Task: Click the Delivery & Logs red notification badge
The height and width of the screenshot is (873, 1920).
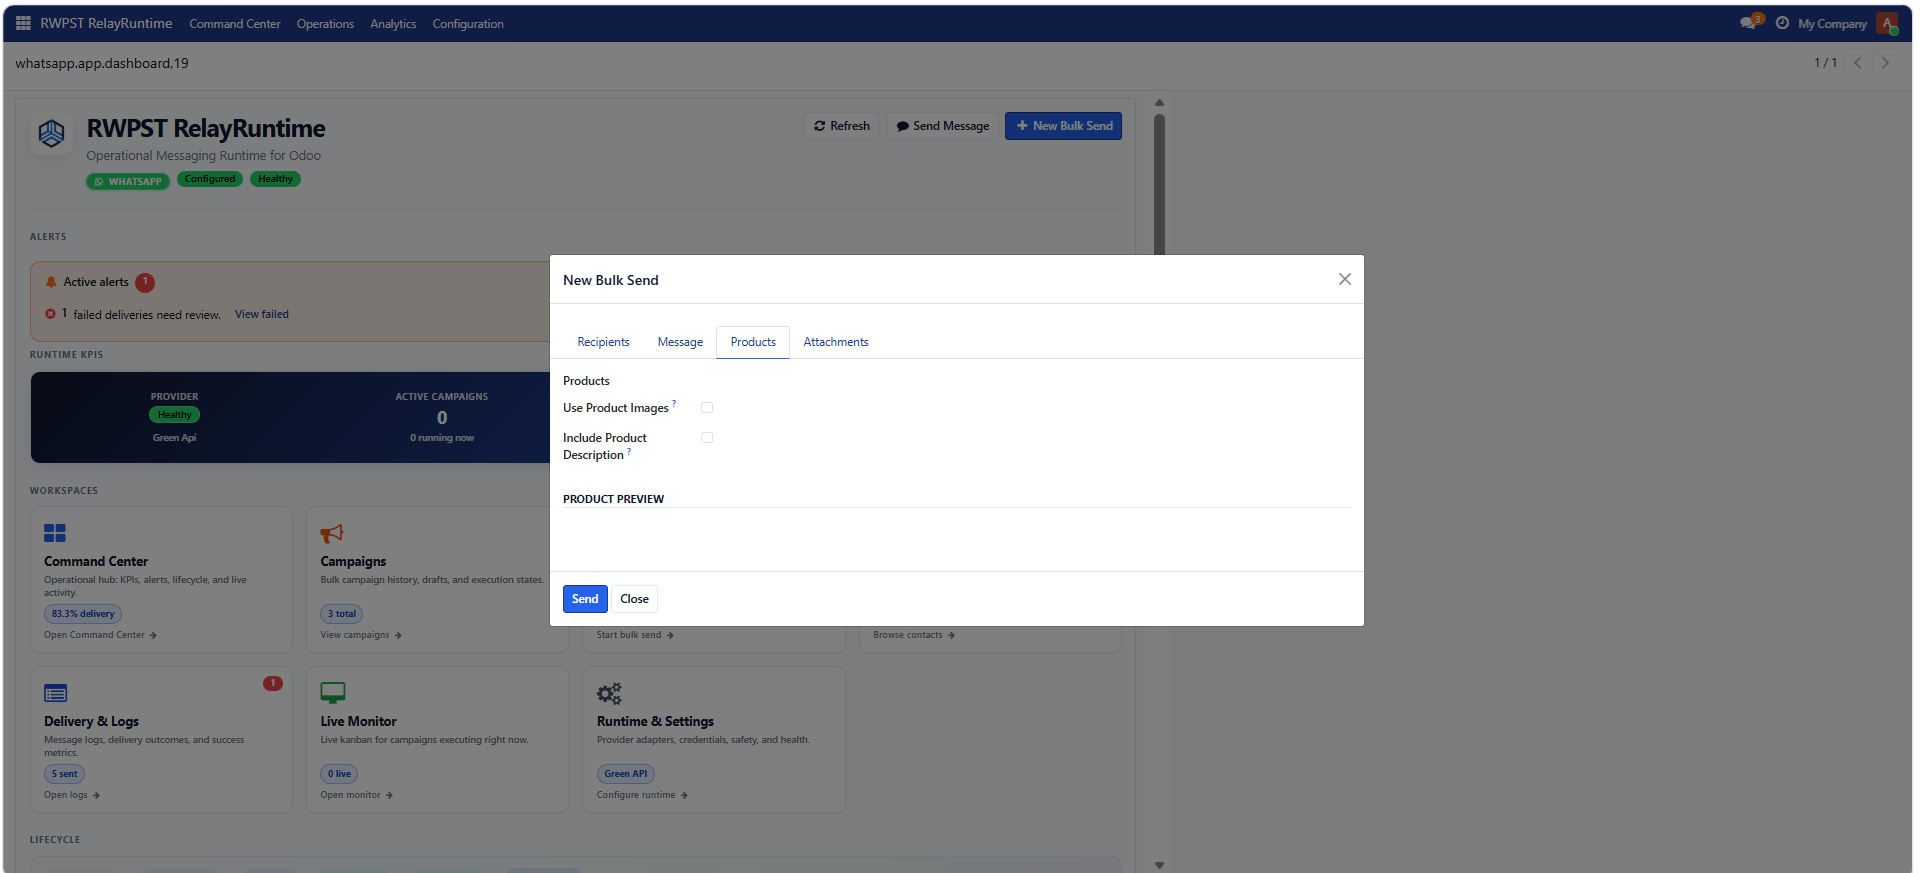Action: click(273, 683)
